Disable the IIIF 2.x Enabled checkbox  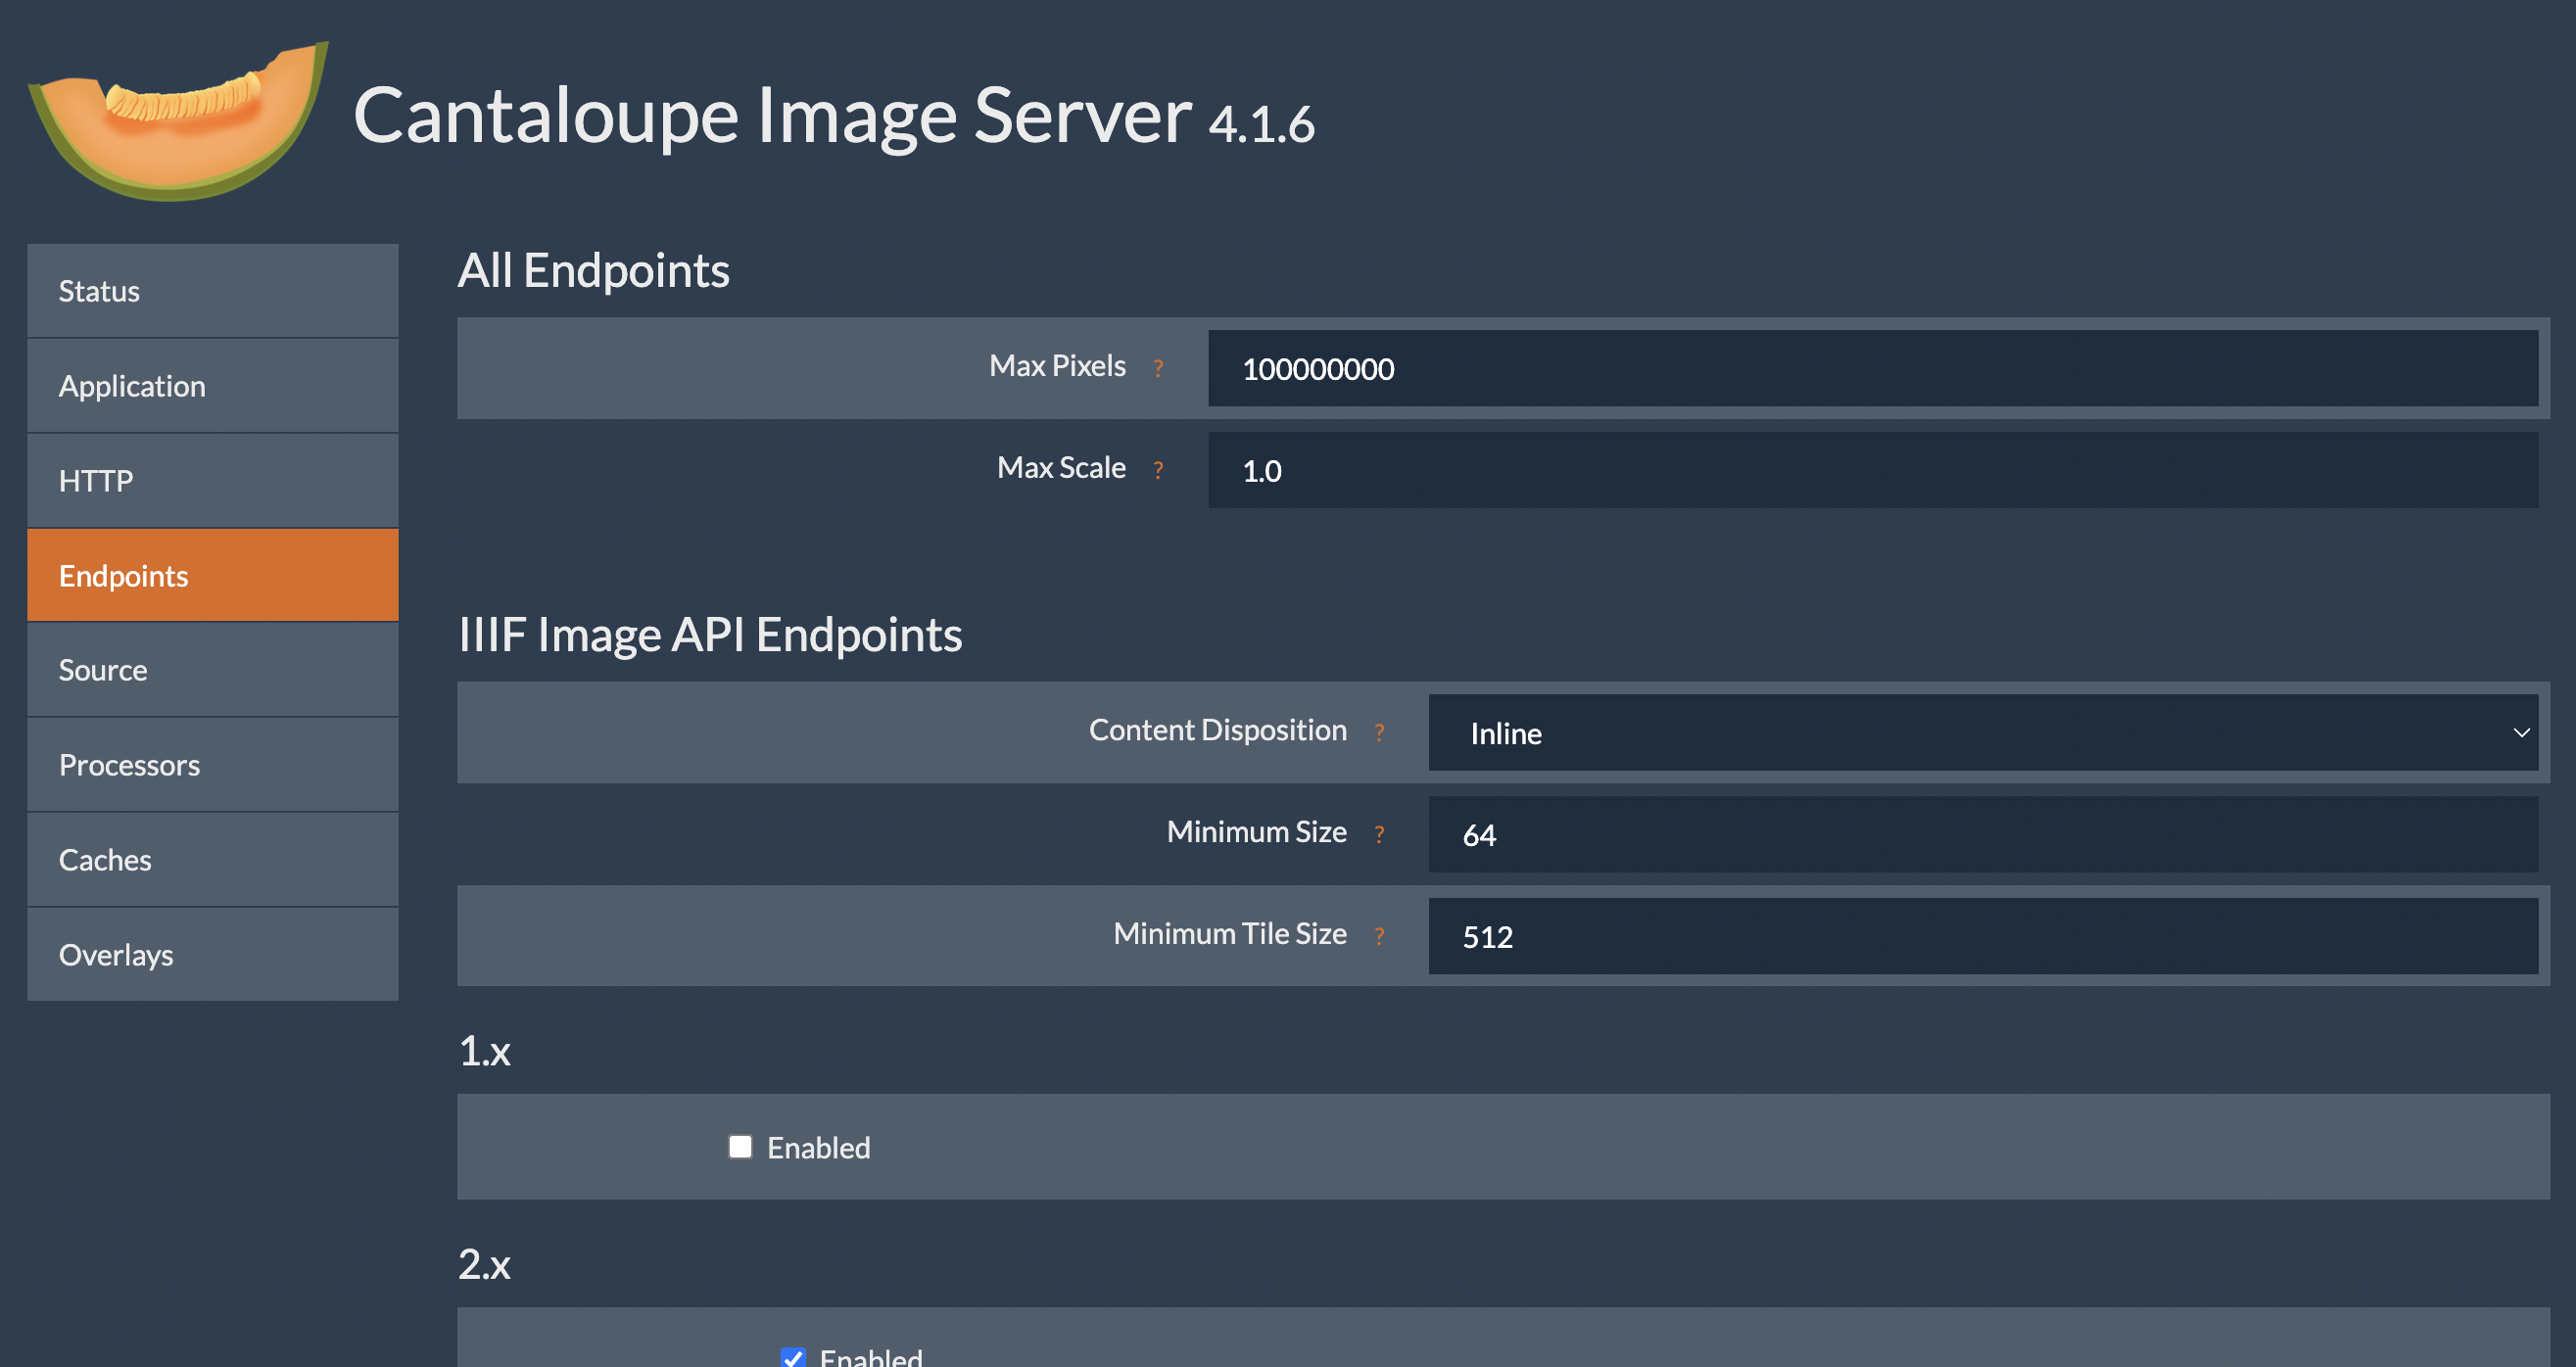pyautogui.click(x=793, y=1357)
